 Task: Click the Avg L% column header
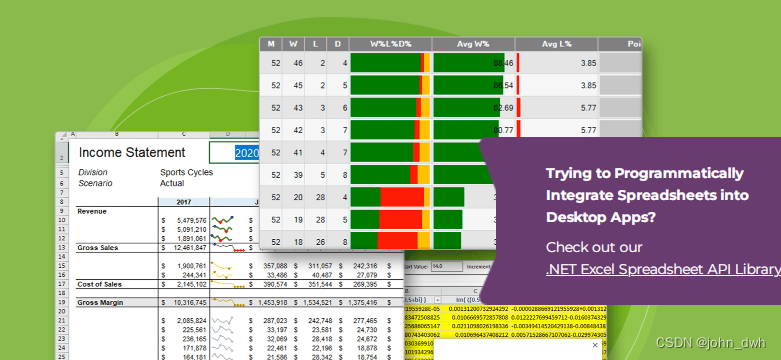pyautogui.click(x=556, y=44)
